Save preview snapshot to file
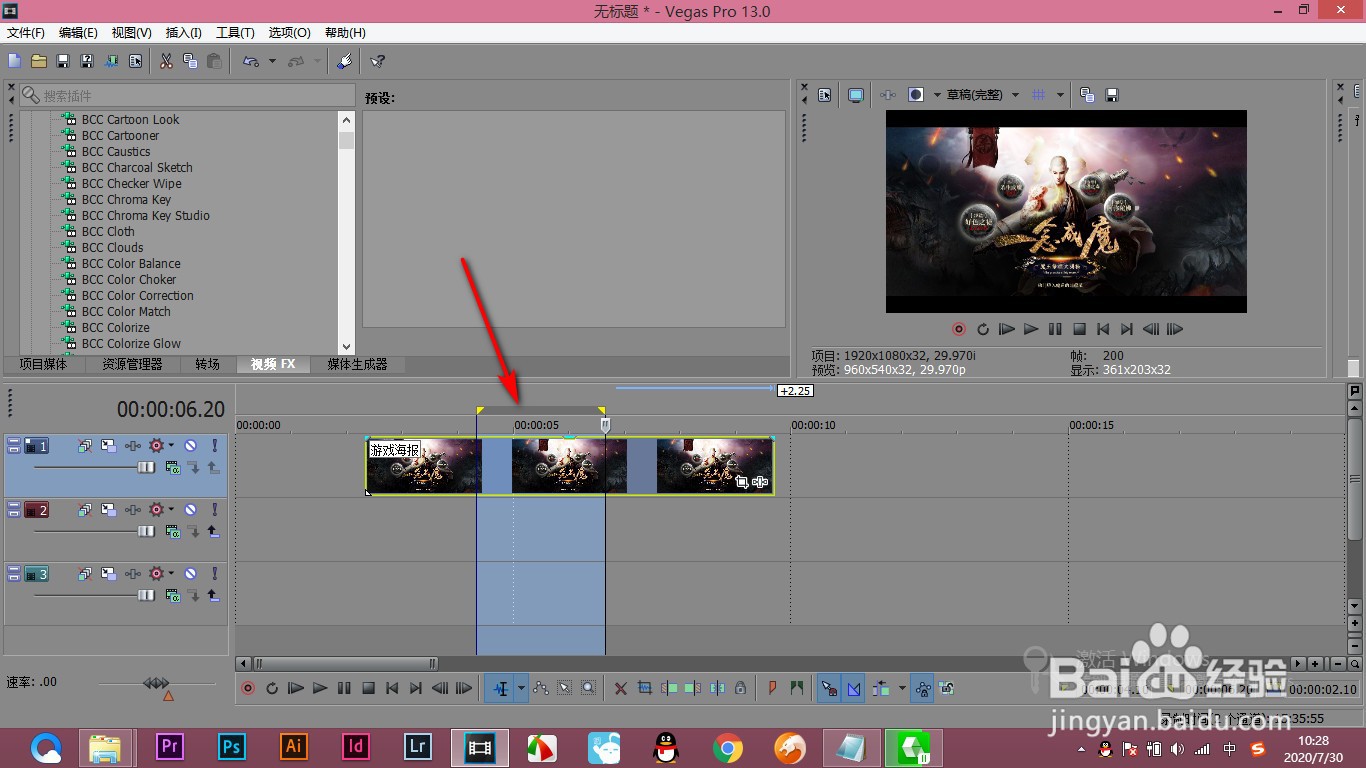 point(1112,95)
